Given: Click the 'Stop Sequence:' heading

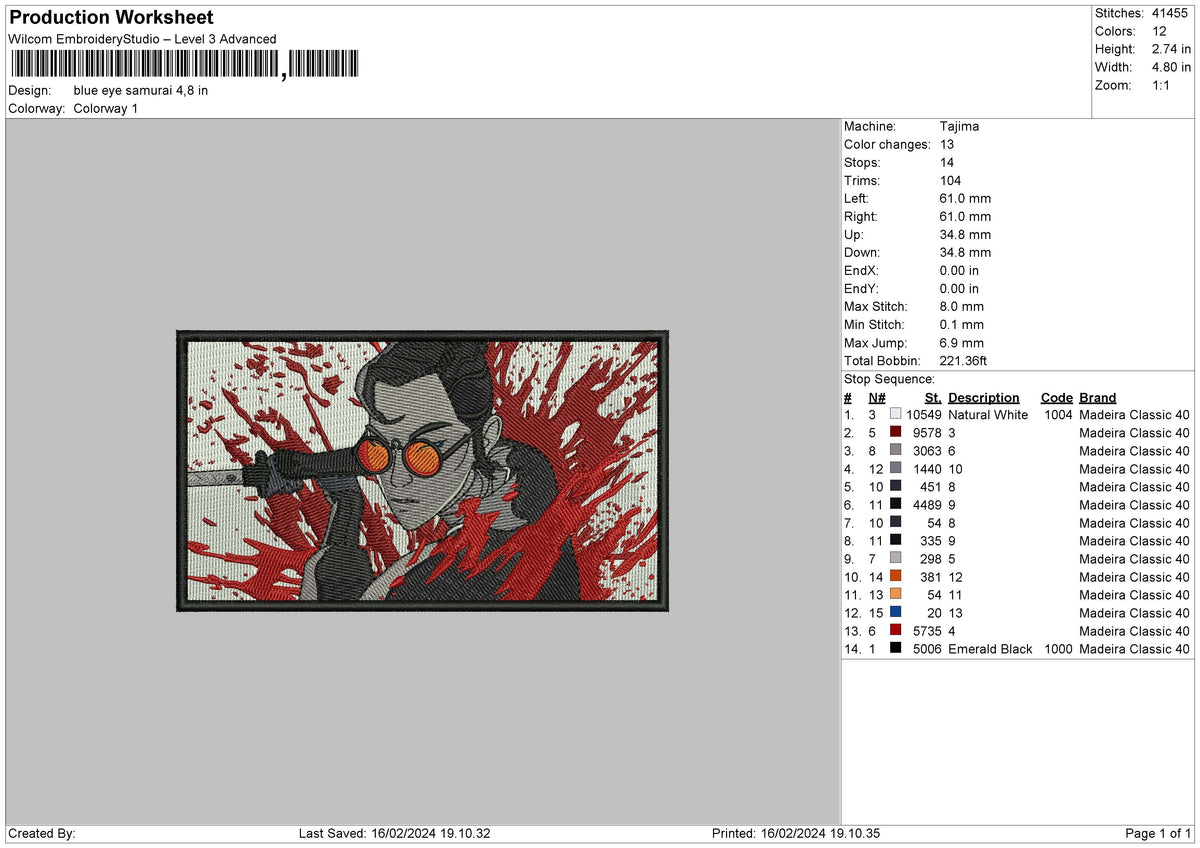Looking at the screenshot, I should click(x=890, y=379).
